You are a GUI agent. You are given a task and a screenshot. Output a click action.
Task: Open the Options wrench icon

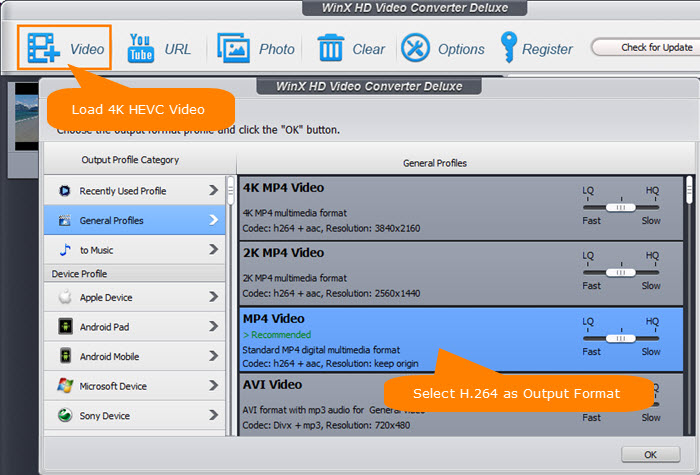tap(415, 48)
